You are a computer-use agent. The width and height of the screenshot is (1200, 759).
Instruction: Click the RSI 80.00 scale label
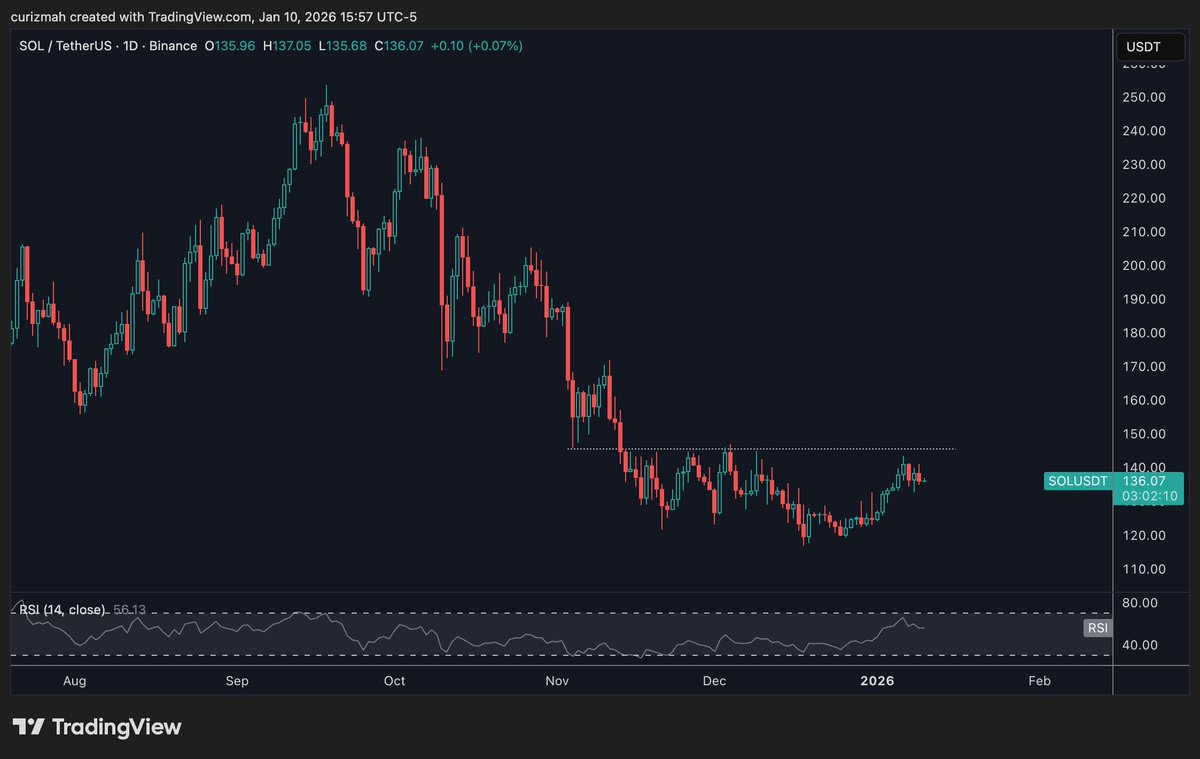(x=1138, y=603)
